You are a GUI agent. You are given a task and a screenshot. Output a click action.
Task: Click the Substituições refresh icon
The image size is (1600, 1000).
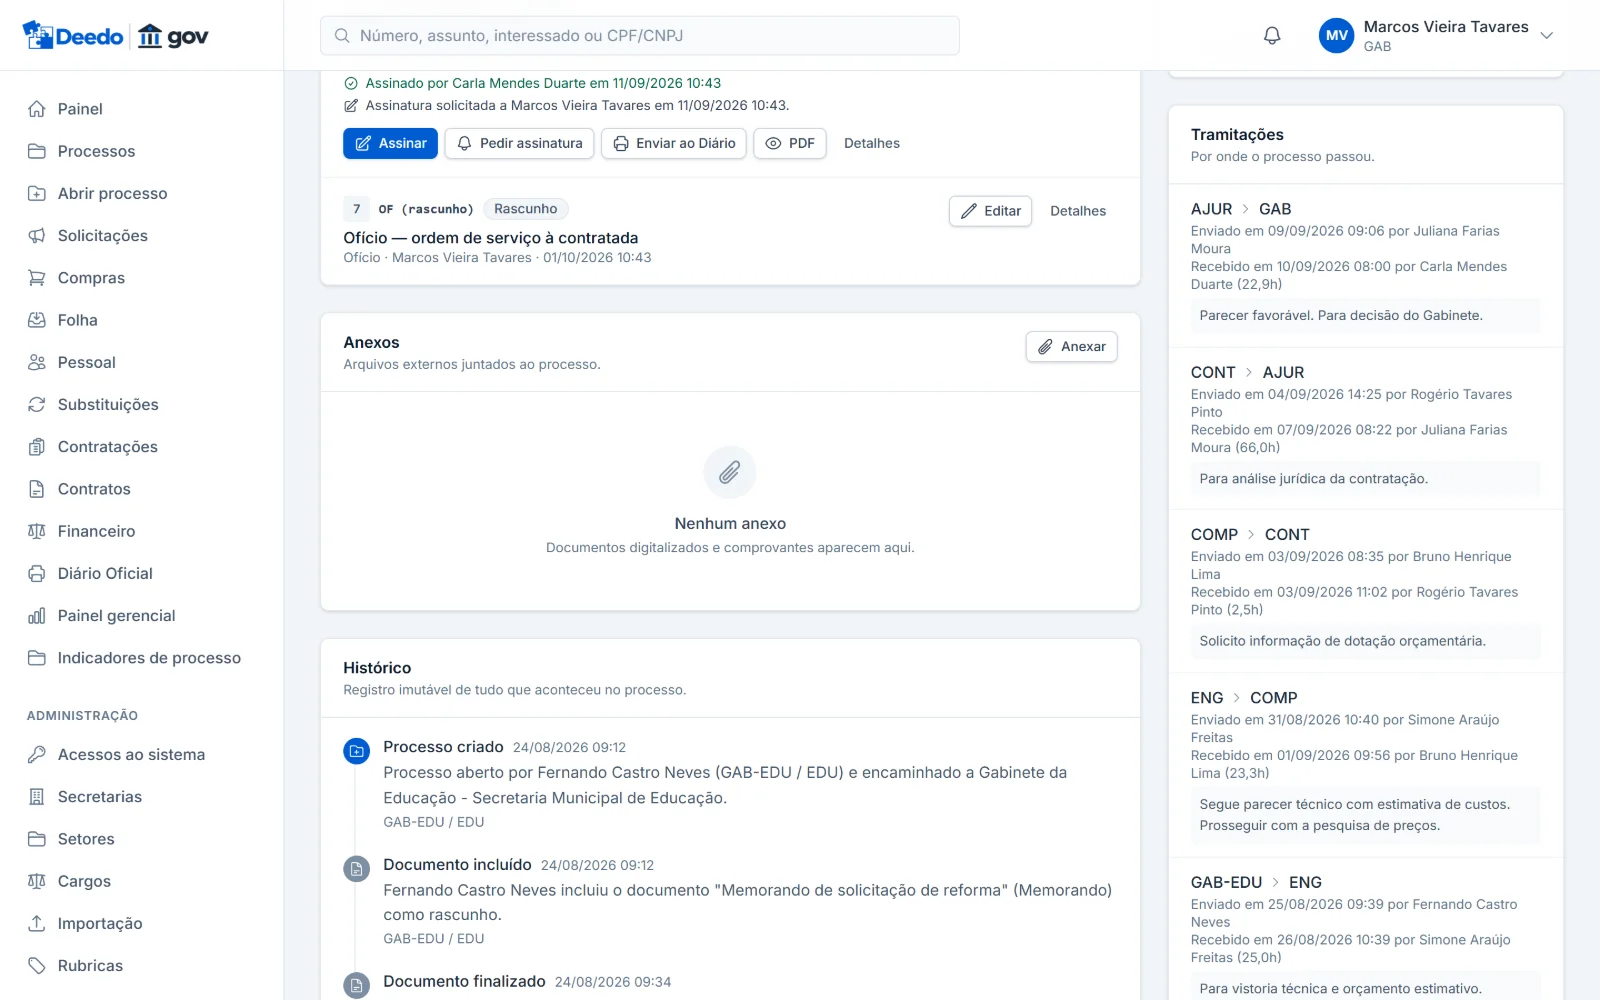click(x=37, y=405)
